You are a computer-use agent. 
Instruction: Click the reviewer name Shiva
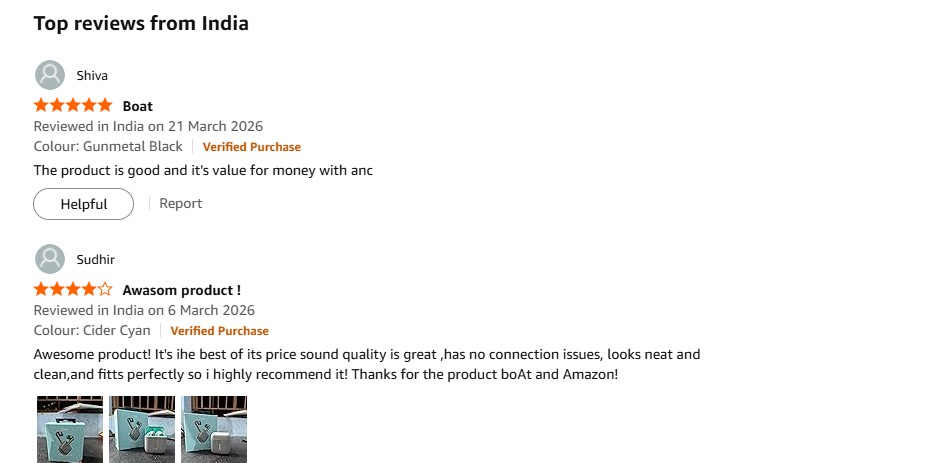[92, 75]
